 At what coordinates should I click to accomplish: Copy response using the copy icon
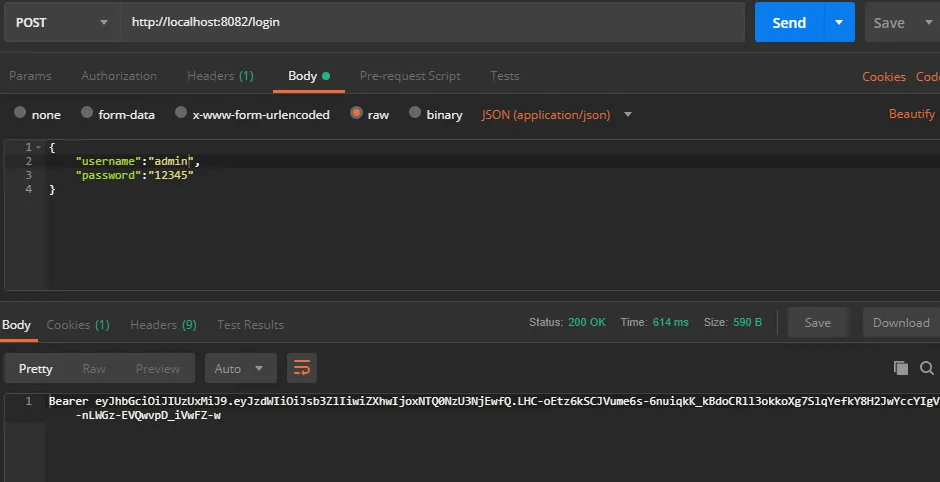coord(900,368)
